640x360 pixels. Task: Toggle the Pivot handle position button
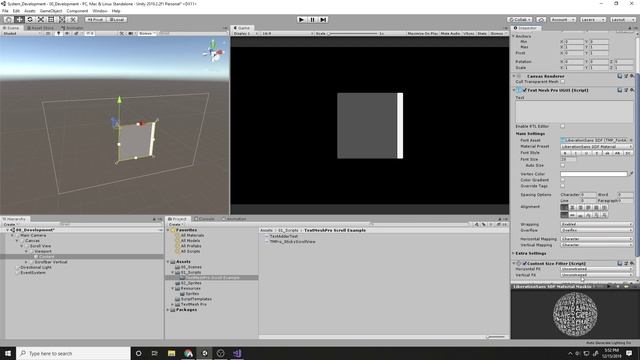click(x=96, y=19)
